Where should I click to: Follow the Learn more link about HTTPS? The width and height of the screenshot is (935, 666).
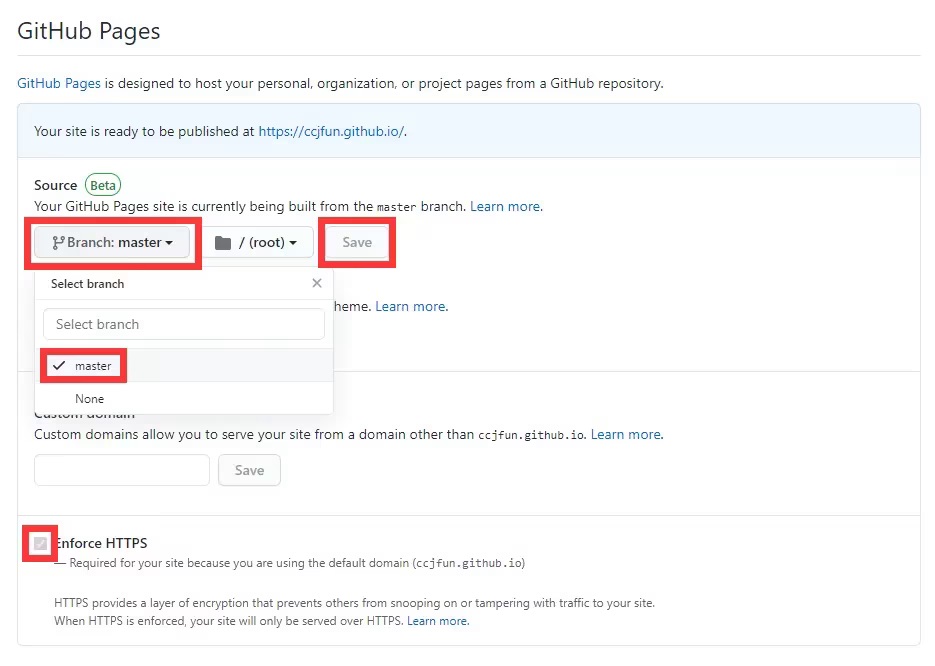438,621
